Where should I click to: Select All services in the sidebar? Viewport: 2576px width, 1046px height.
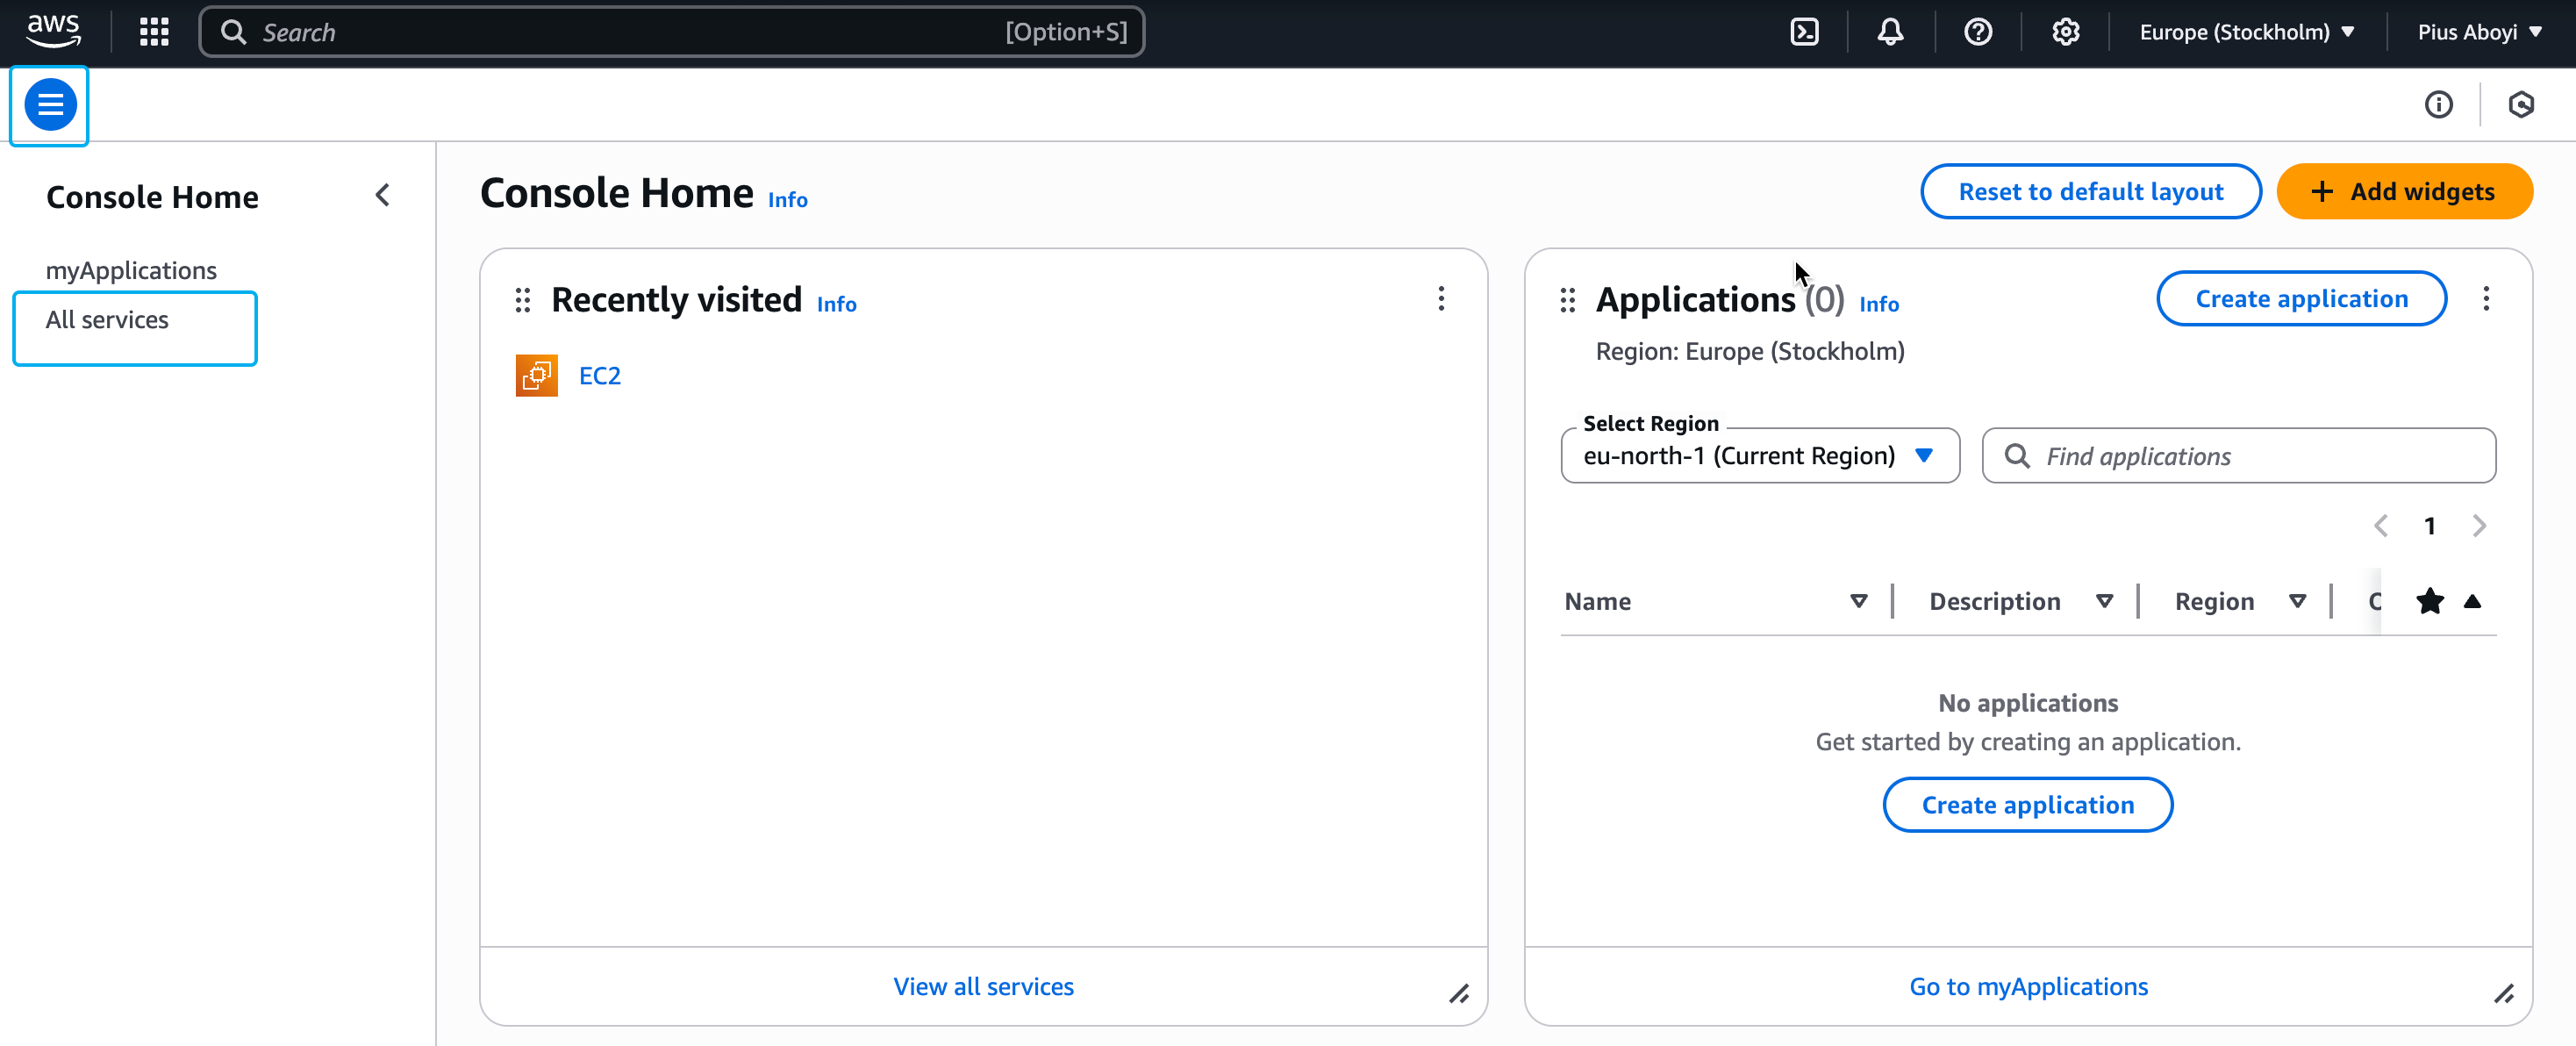(x=107, y=320)
